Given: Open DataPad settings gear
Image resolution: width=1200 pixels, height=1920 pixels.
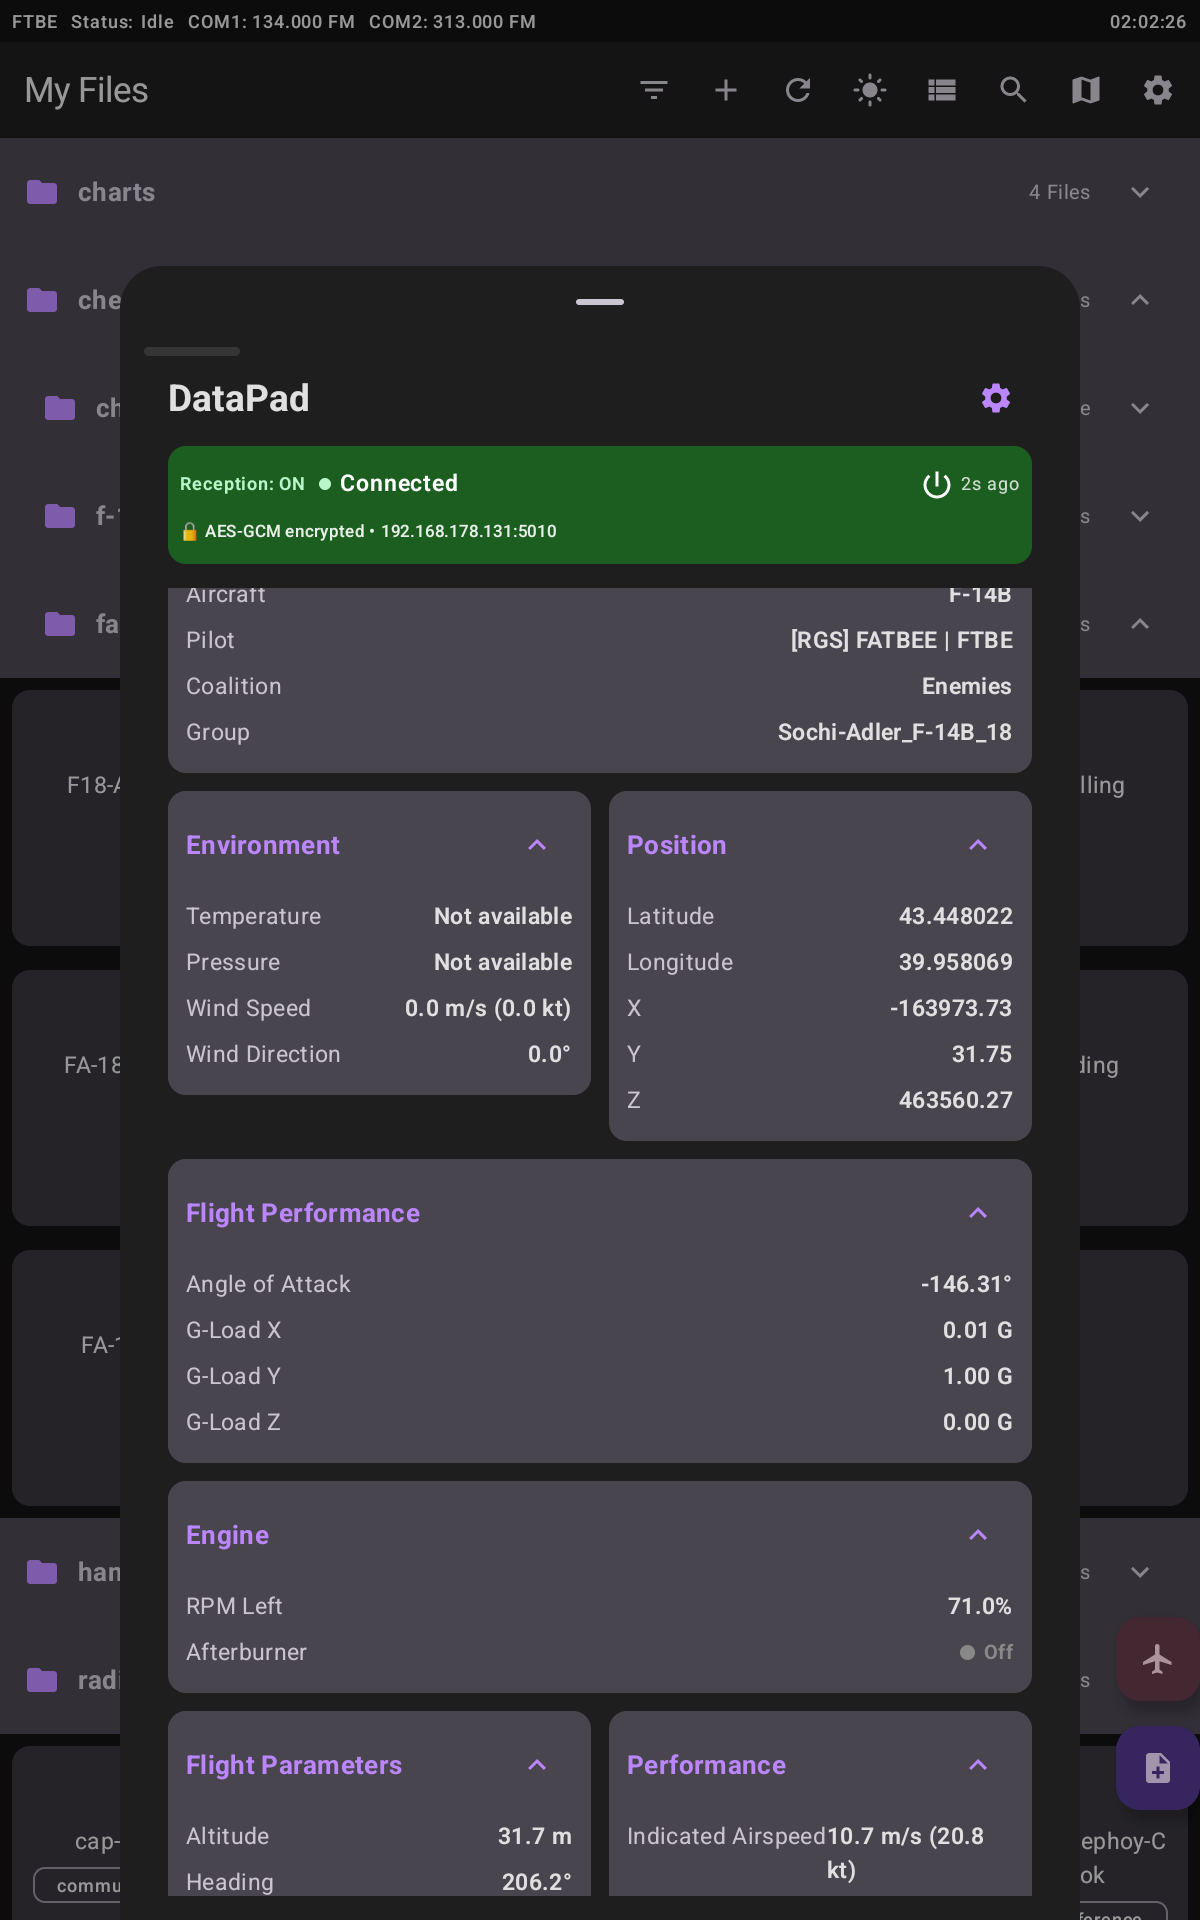Looking at the screenshot, I should pyautogui.click(x=996, y=398).
